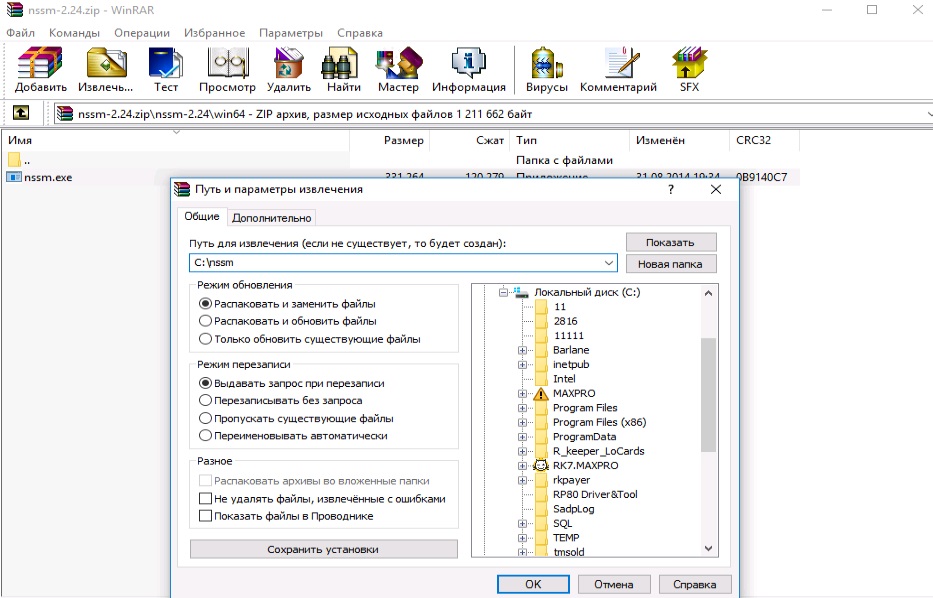Select the folder icon named 11
Image resolution: width=933 pixels, height=598 pixels.
[x=541, y=306]
